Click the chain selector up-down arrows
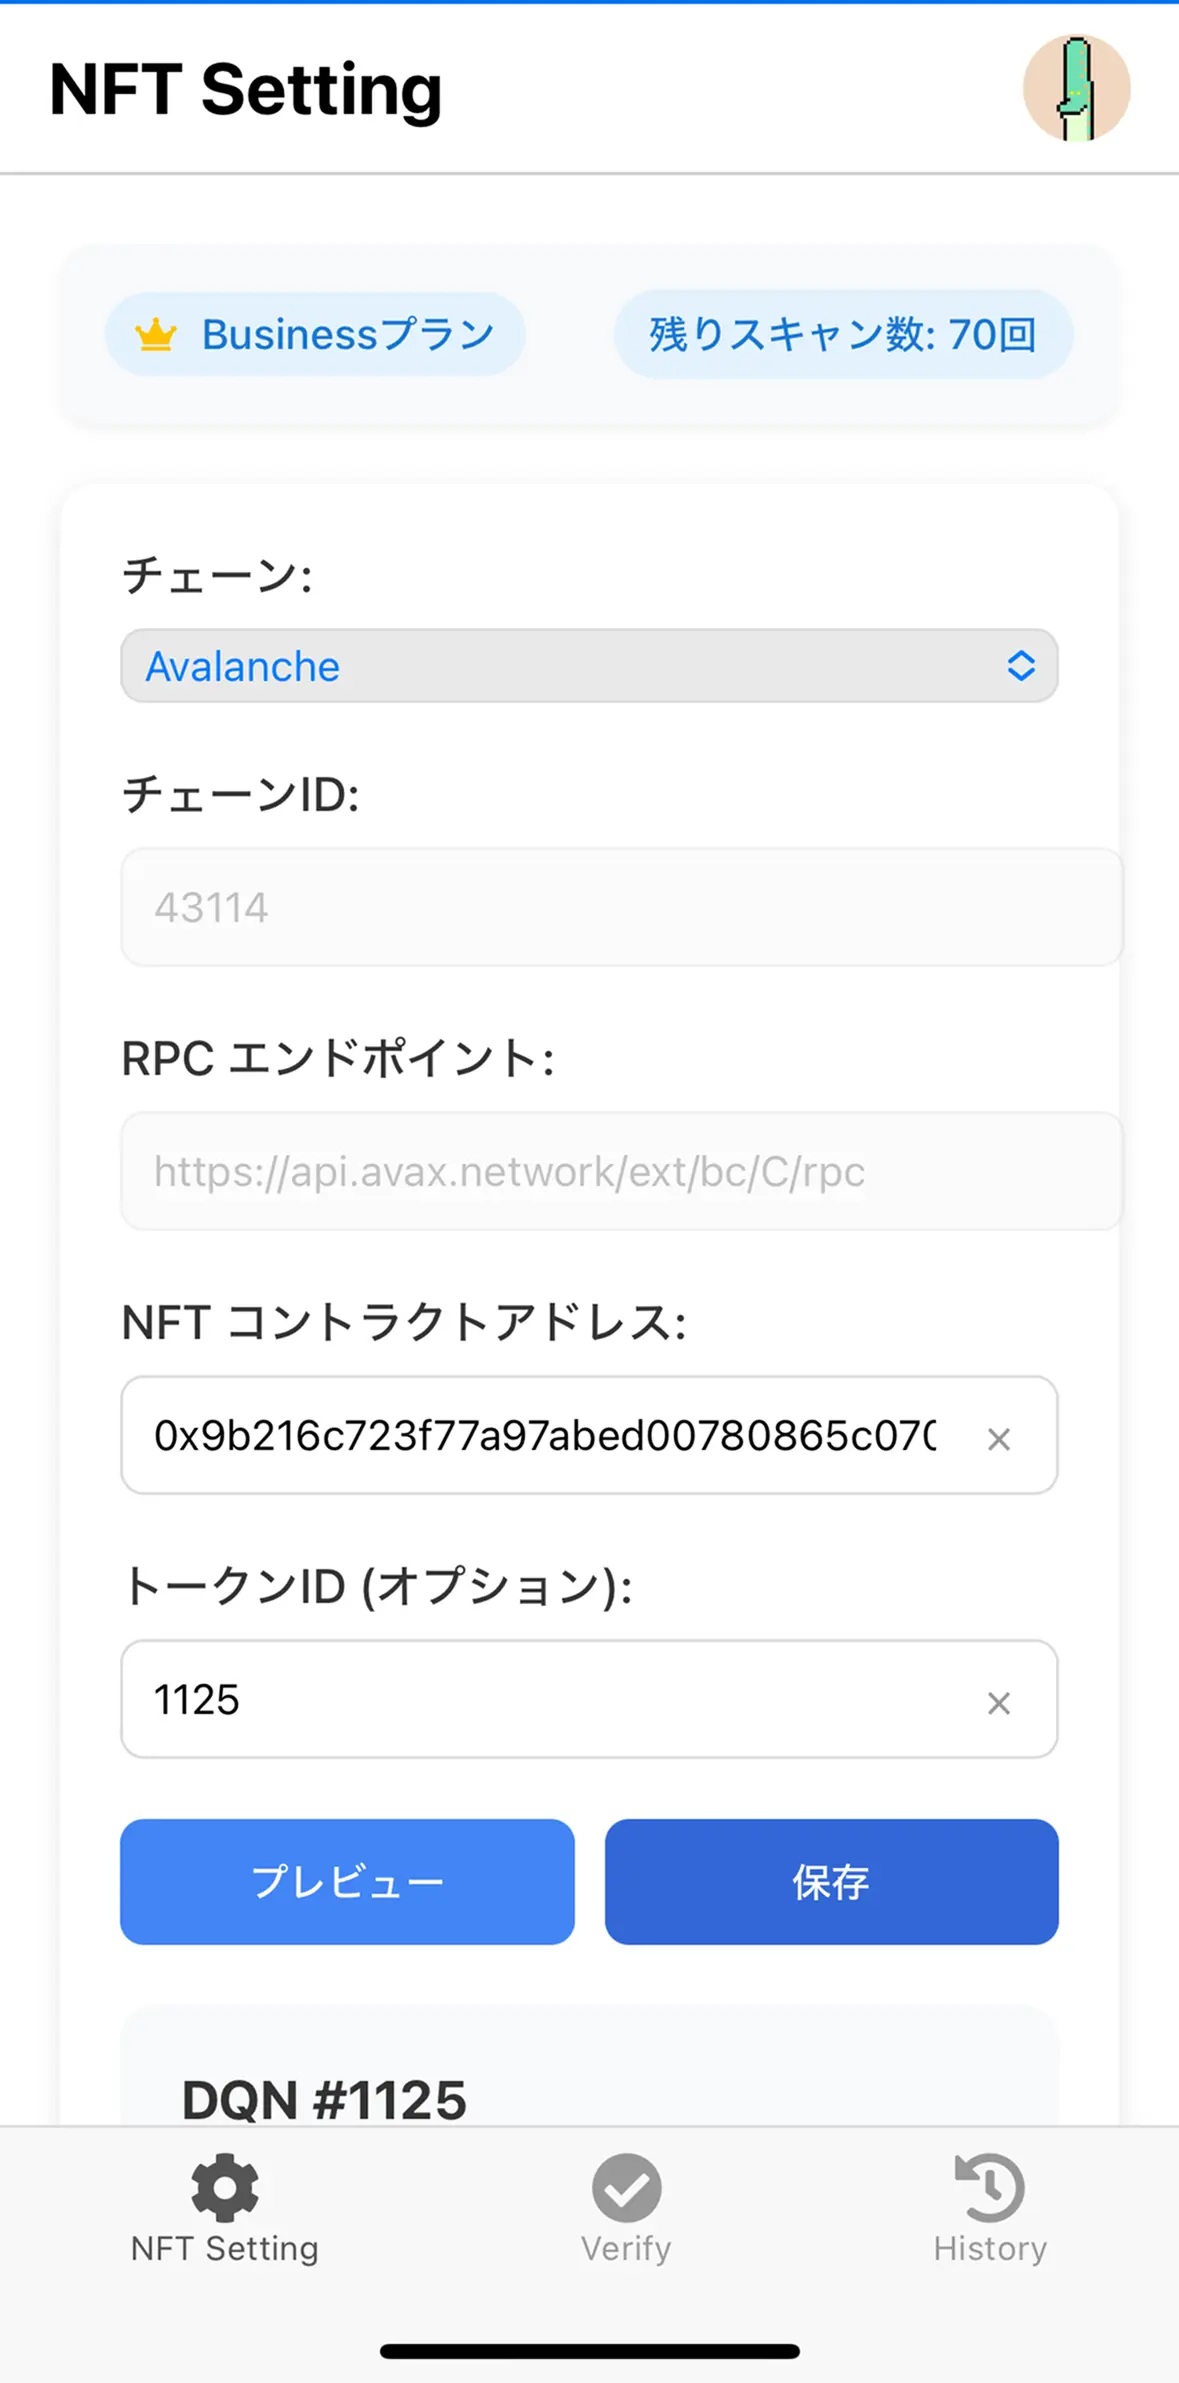Image resolution: width=1179 pixels, height=2383 pixels. tap(1020, 666)
